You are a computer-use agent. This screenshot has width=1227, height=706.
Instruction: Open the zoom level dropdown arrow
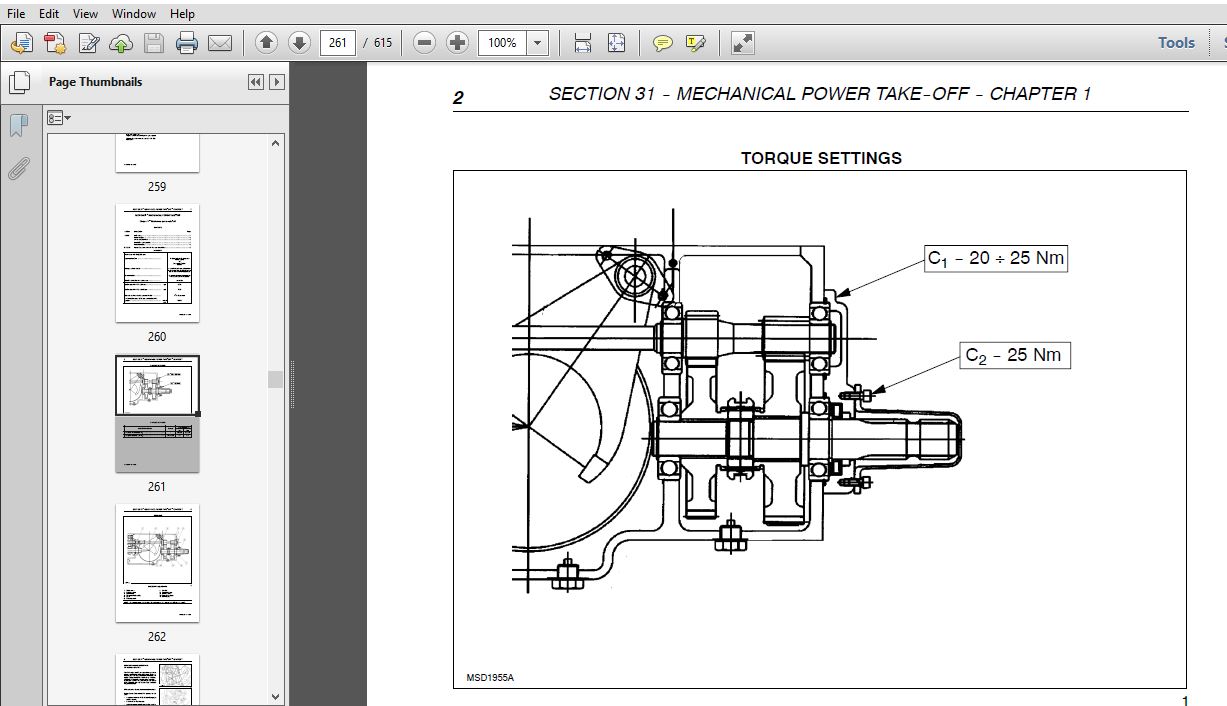click(x=538, y=43)
